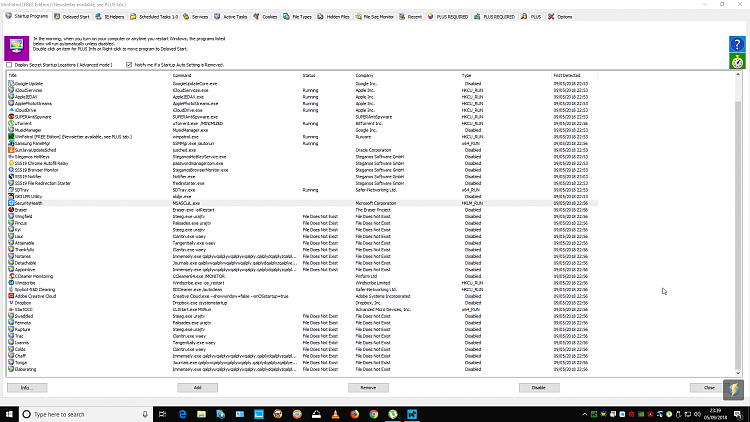Screen dimensions: 750x422
Task: Switch to the IE Helpers tab
Action: [x=110, y=17]
